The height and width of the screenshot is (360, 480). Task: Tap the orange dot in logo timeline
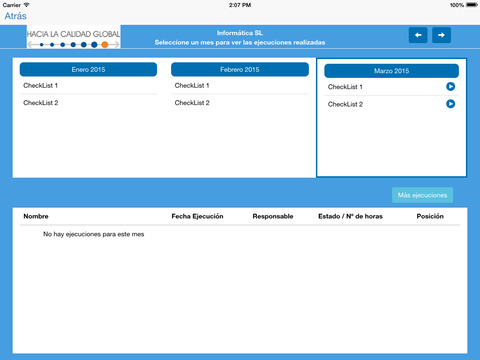coord(105,45)
